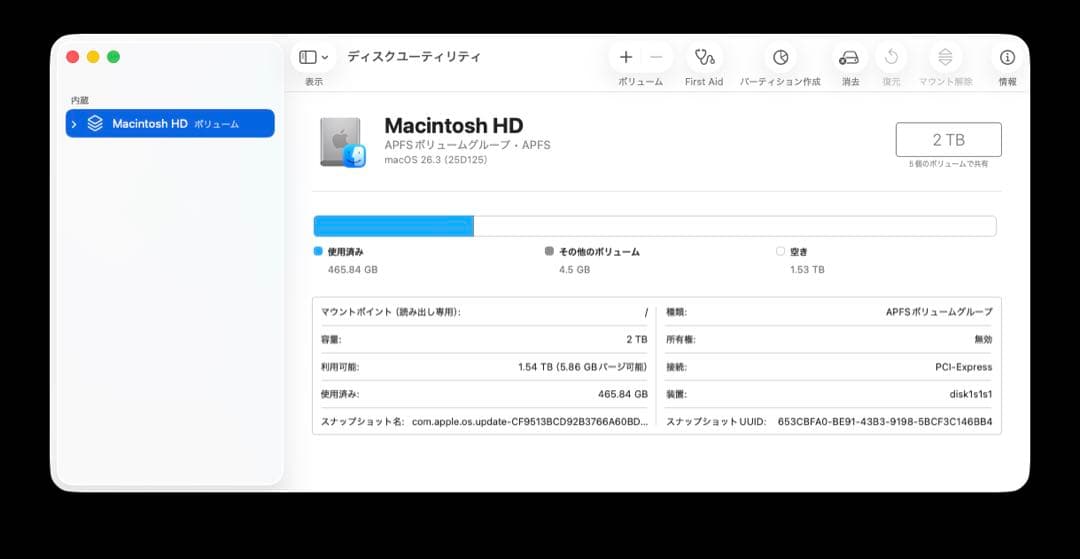1080x559 pixels.
Task: Click the マウント解除 unmount icon
Action: tap(945, 57)
